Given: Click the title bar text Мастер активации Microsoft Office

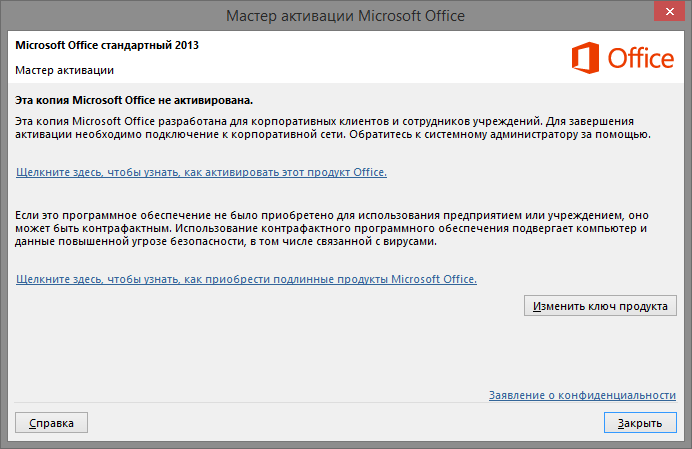Looking at the screenshot, I should click(x=346, y=16).
